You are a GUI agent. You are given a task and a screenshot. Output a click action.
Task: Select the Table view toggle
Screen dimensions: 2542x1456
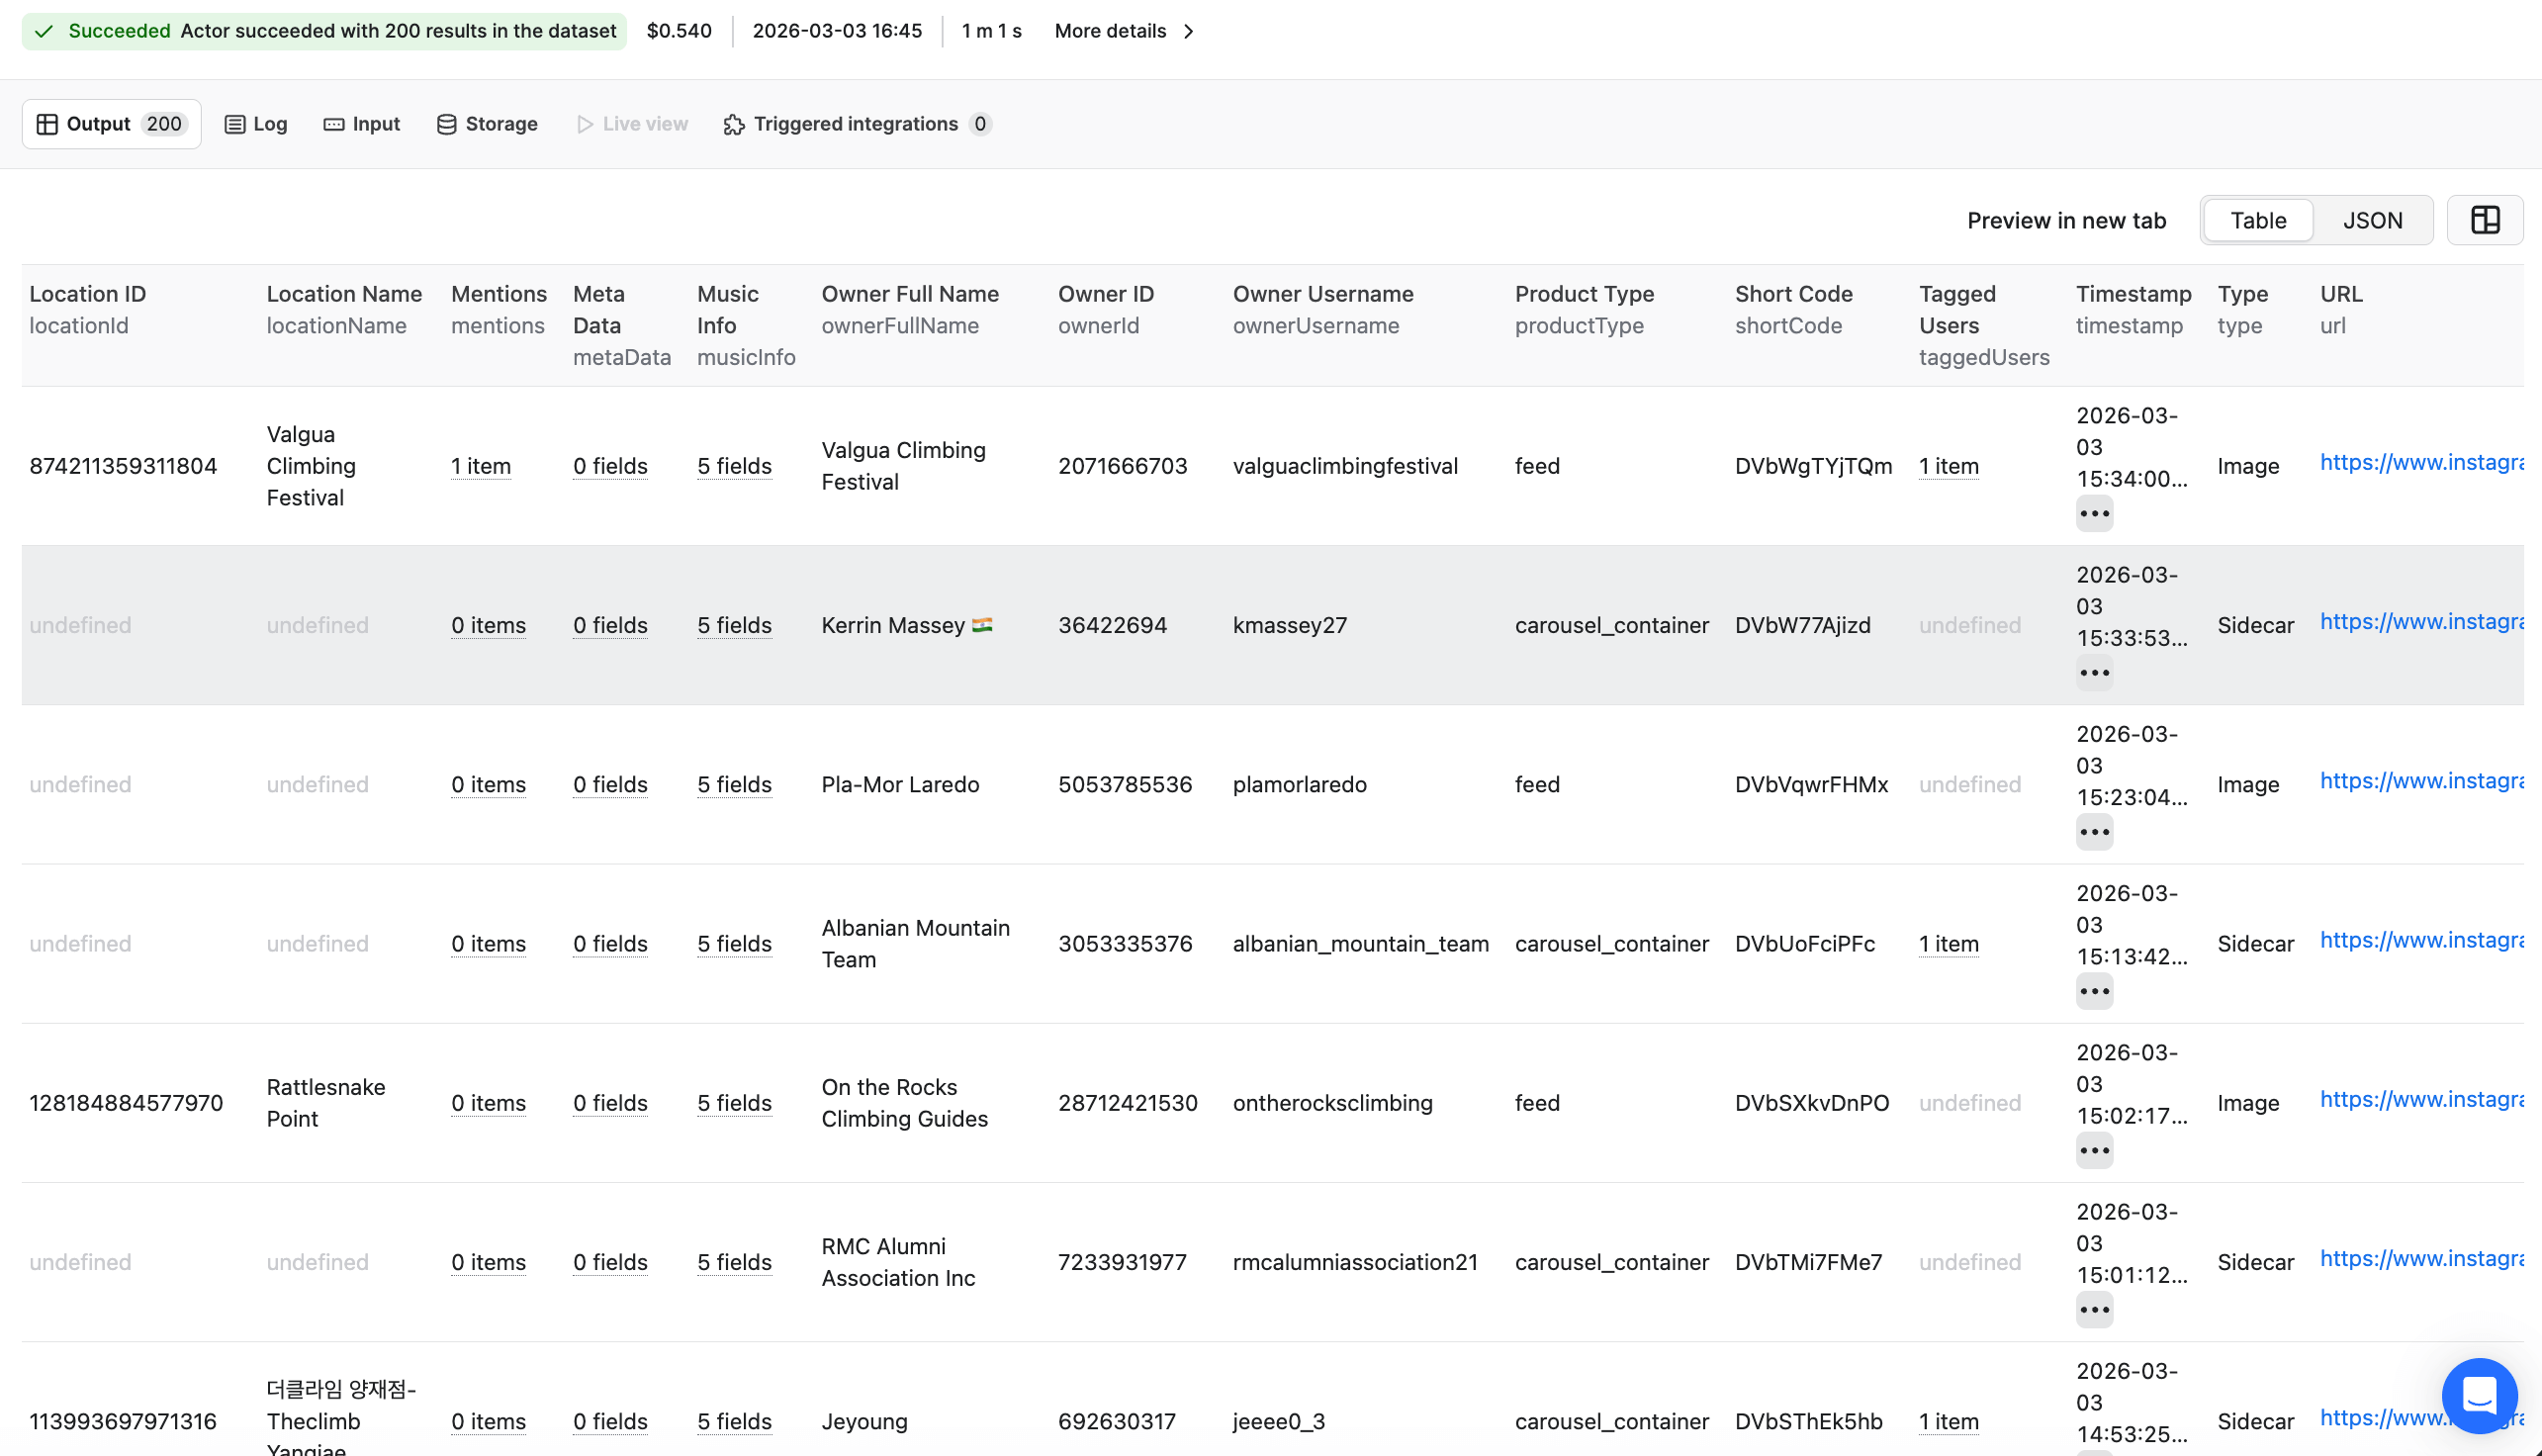pyautogui.click(x=2257, y=220)
